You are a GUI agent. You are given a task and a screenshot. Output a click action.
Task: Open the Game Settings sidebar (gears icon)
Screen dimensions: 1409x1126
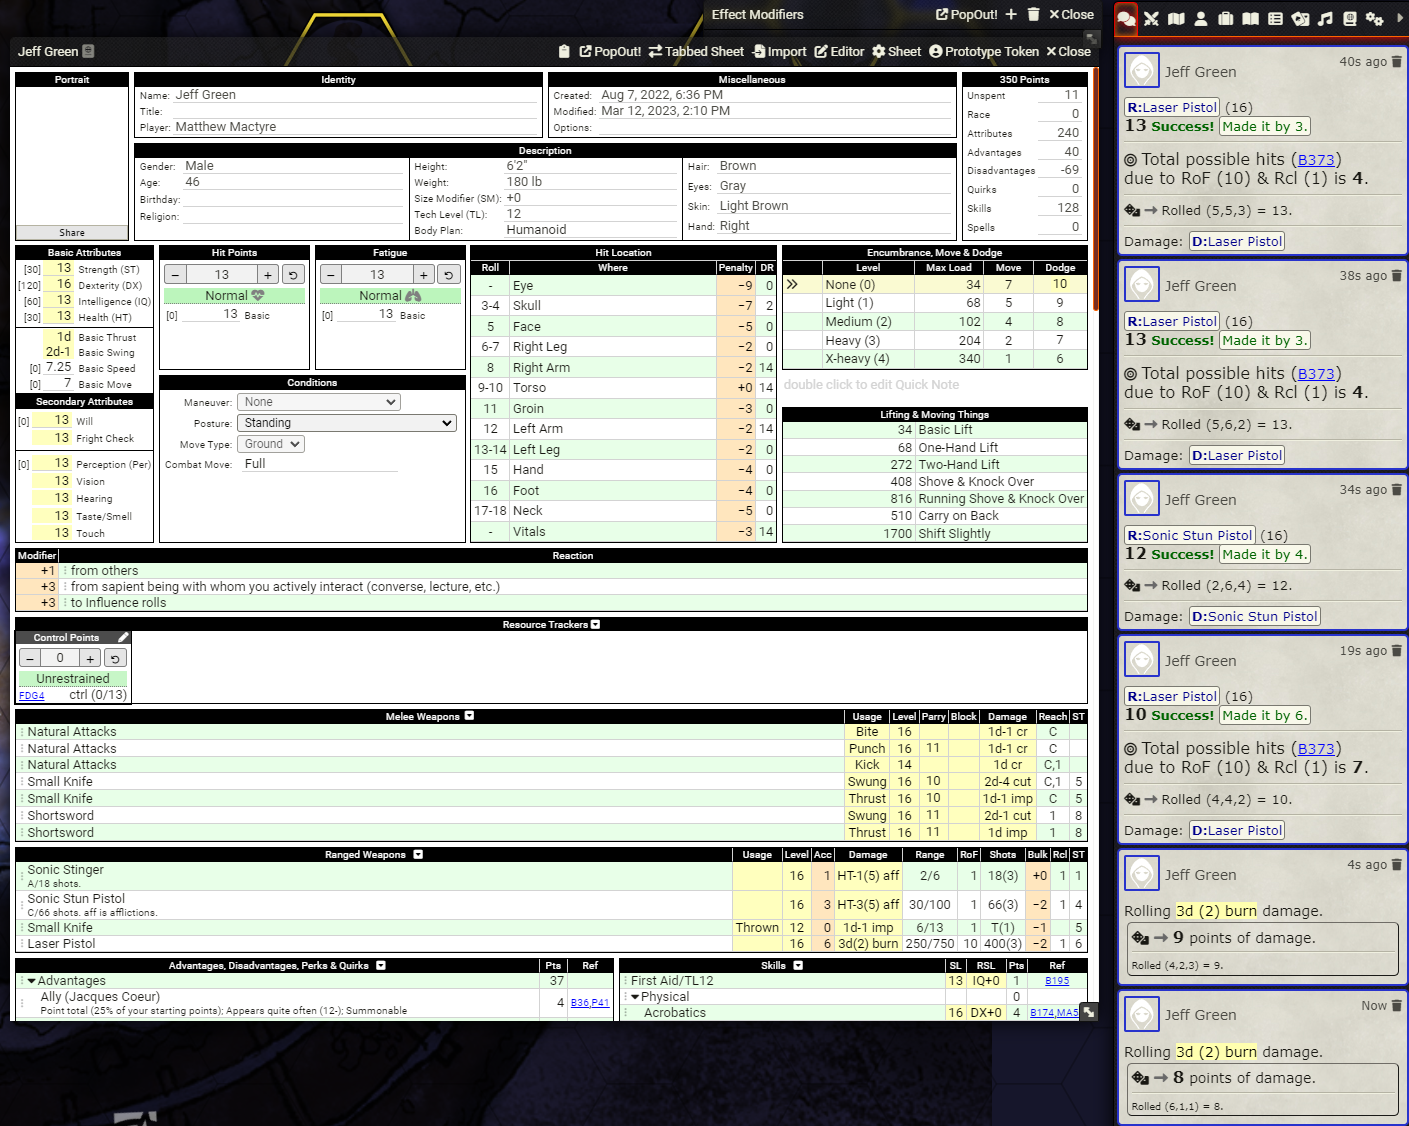(1374, 18)
